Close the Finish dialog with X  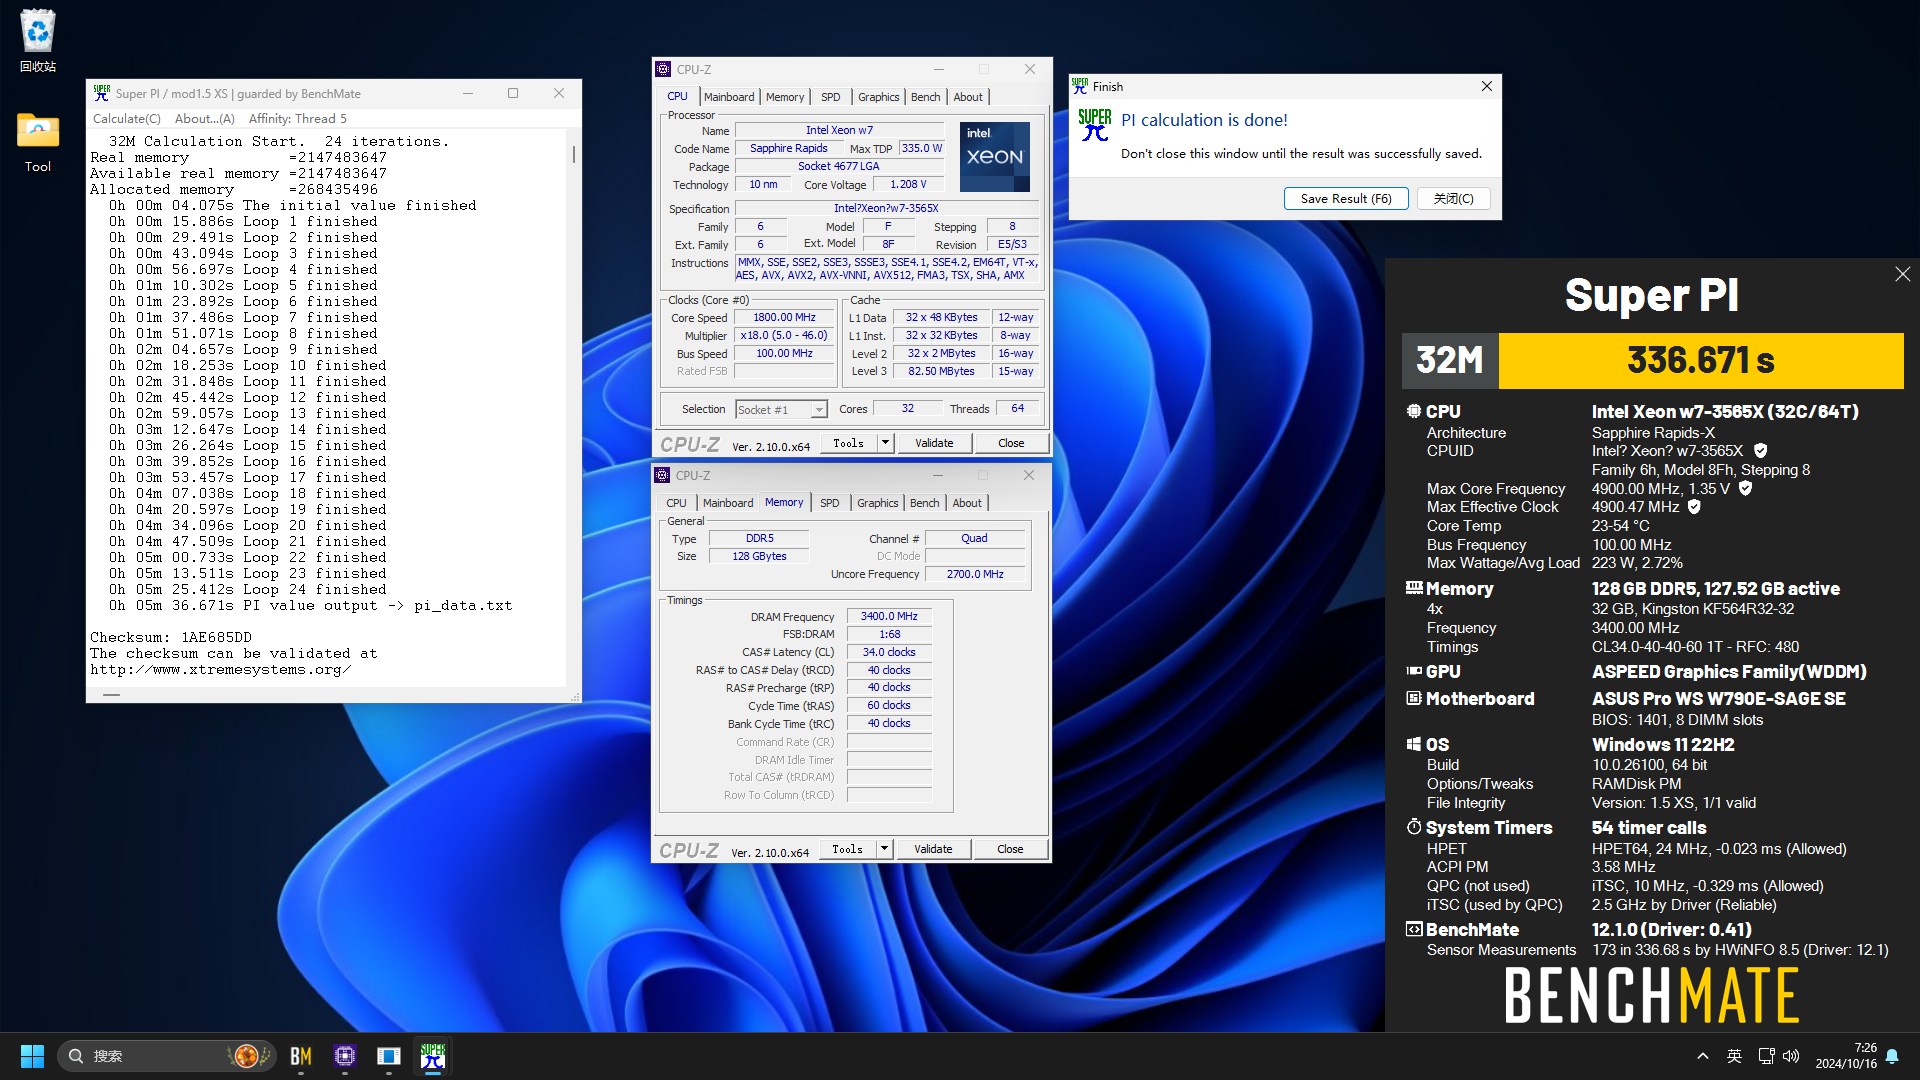pyautogui.click(x=1487, y=86)
